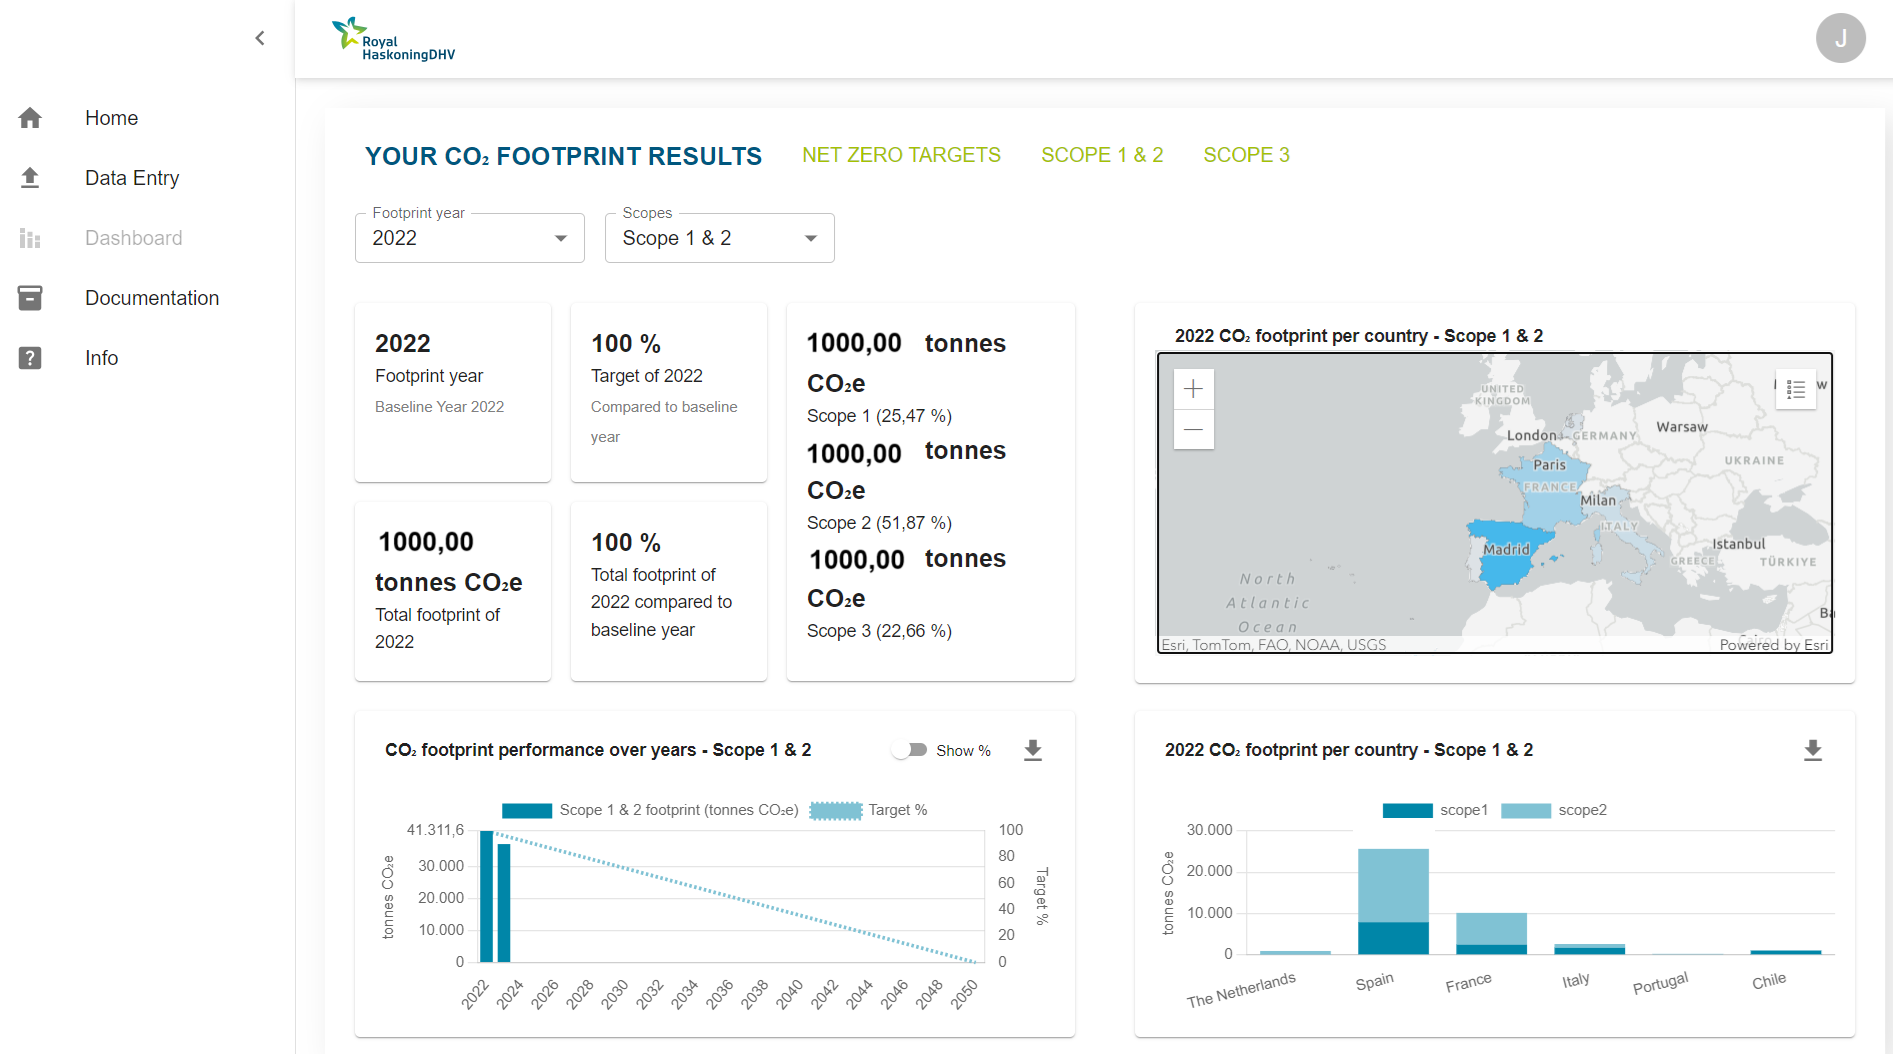
Task: Enable the Show % toggle
Action: [910, 749]
